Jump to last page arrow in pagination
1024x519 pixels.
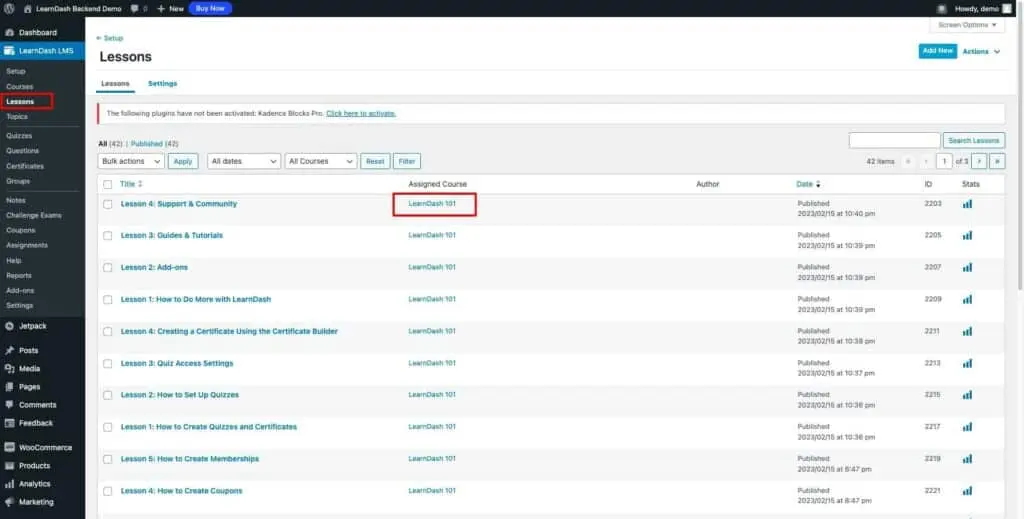997,161
